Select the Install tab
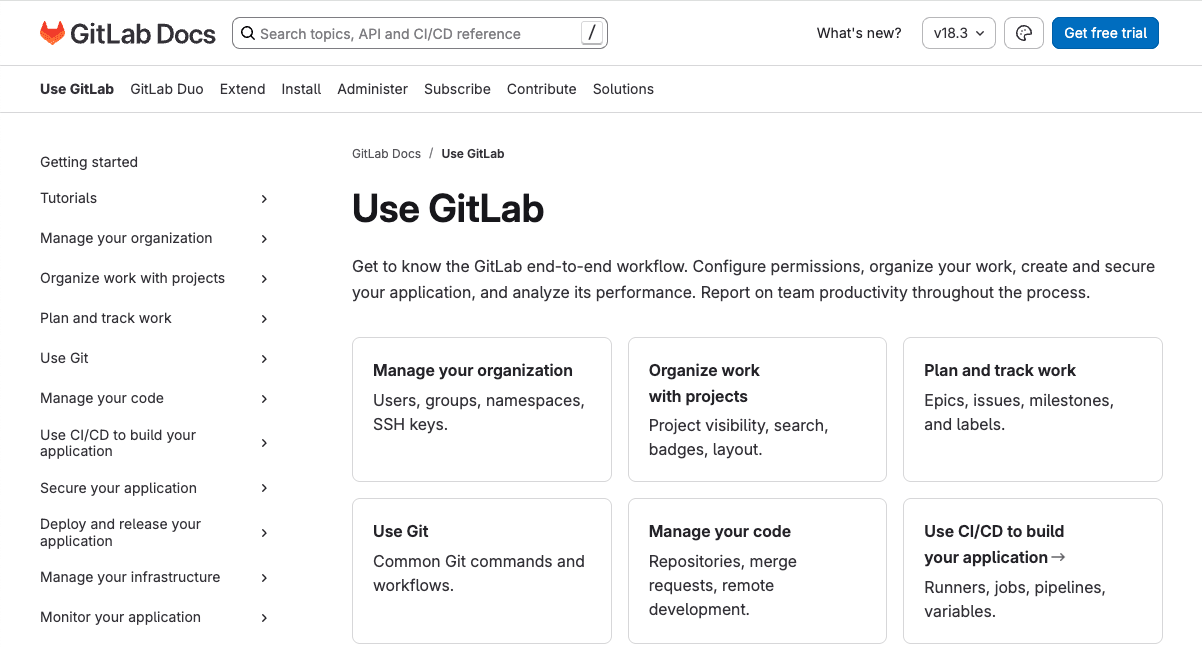The height and width of the screenshot is (647, 1202). tap(301, 89)
